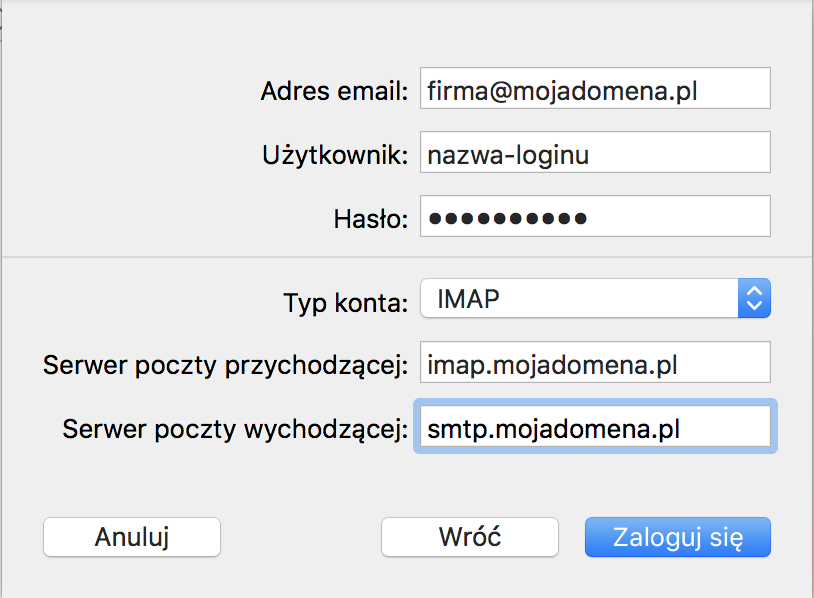Click the horizontal divider below the password field
Image resolution: width=814 pixels, height=598 pixels.
407,256
